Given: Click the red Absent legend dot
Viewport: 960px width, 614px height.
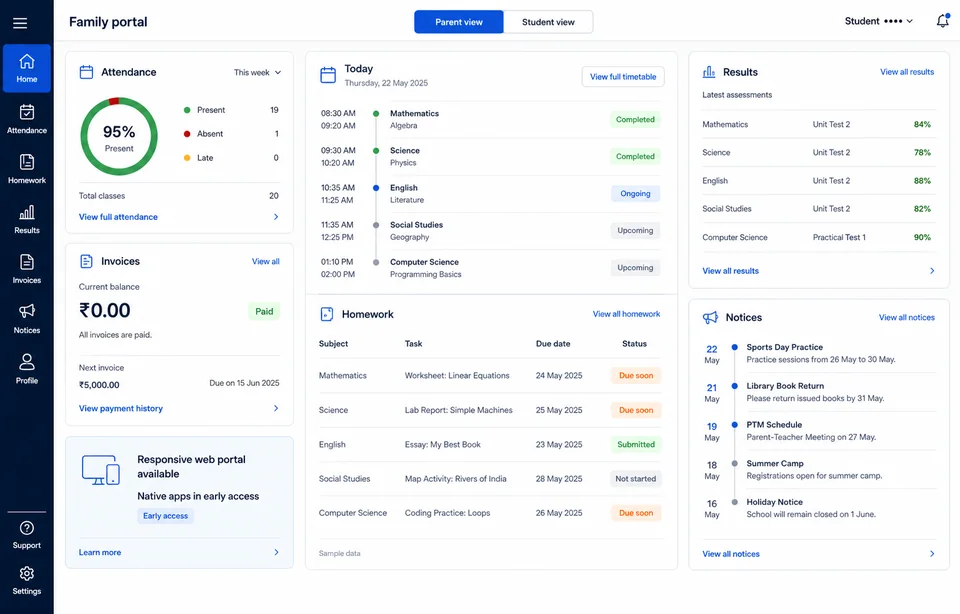Looking at the screenshot, I should 187,133.
